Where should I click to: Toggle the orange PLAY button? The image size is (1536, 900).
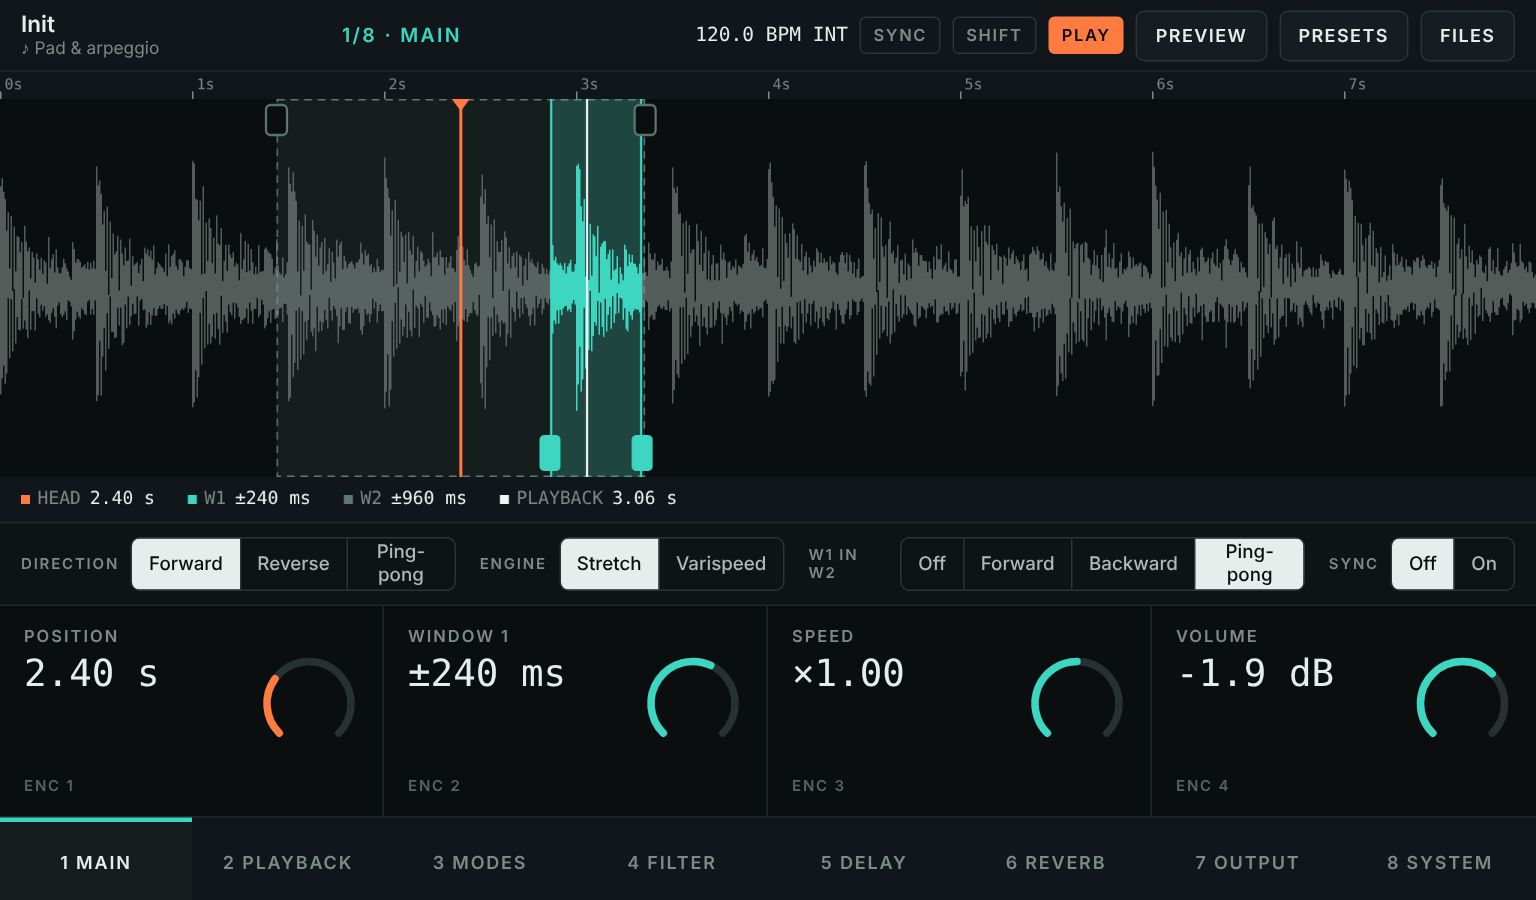(x=1085, y=35)
